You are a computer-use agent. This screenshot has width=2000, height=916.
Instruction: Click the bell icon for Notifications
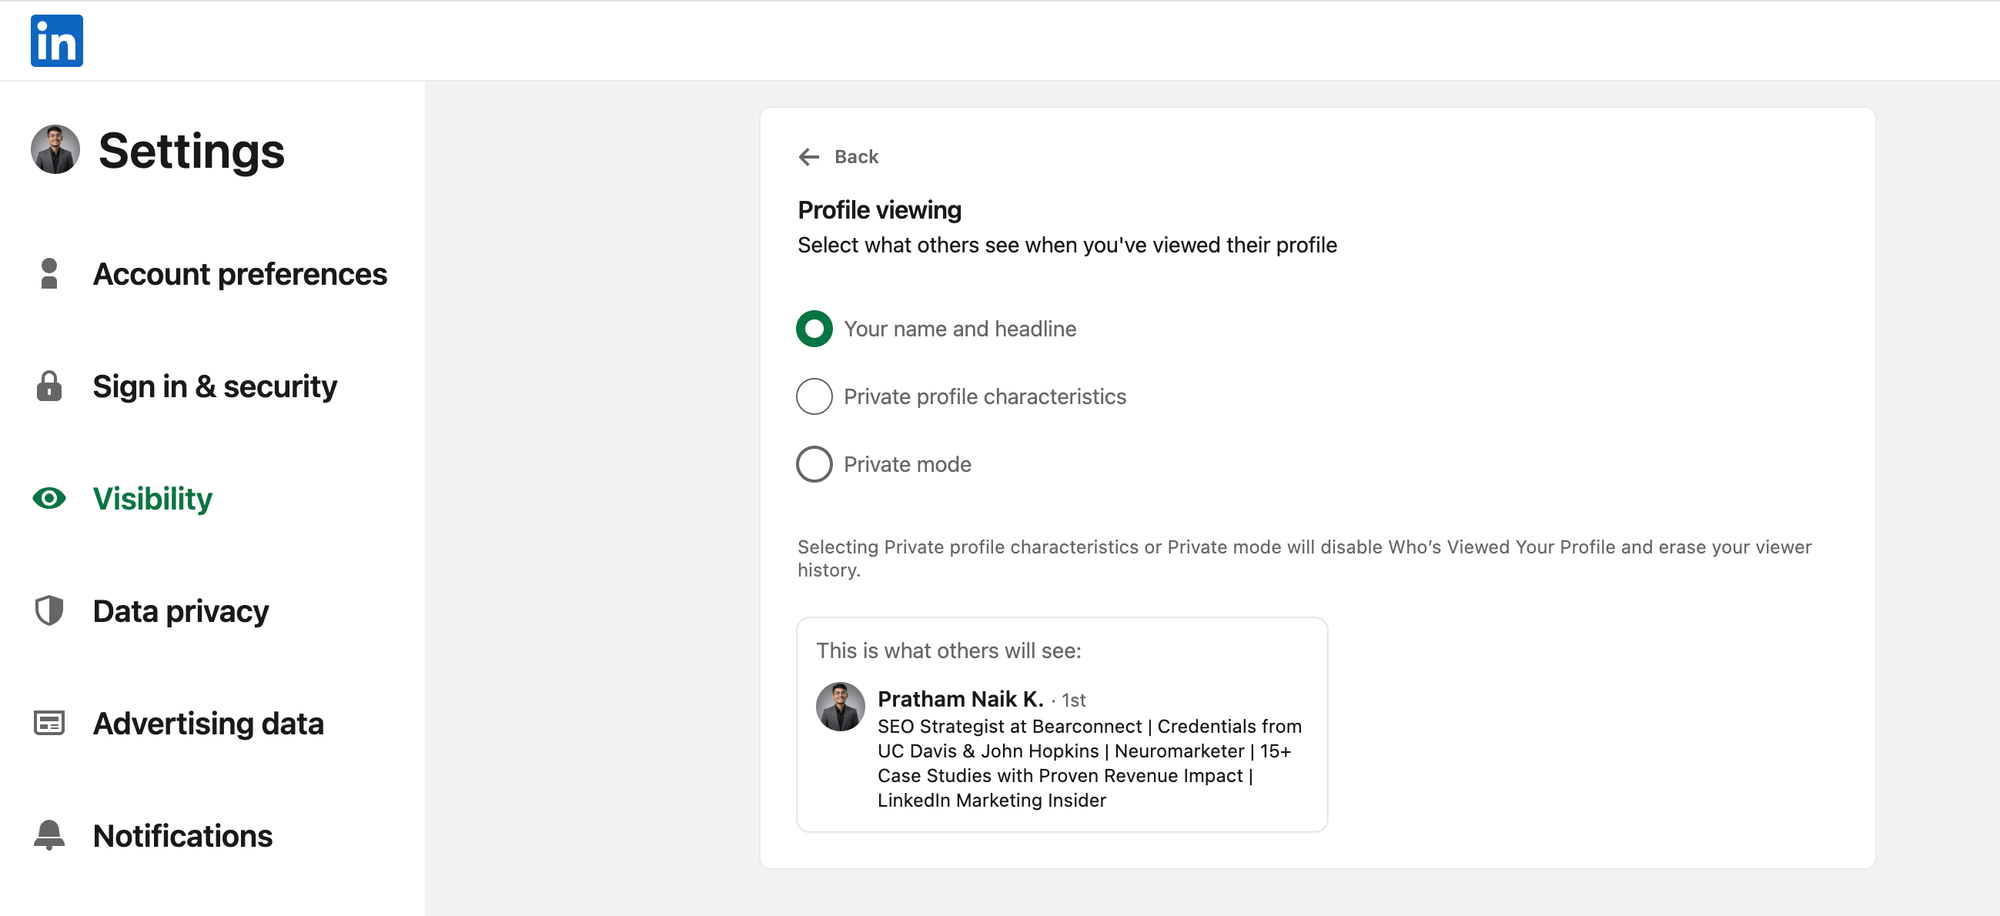click(x=49, y=835)
